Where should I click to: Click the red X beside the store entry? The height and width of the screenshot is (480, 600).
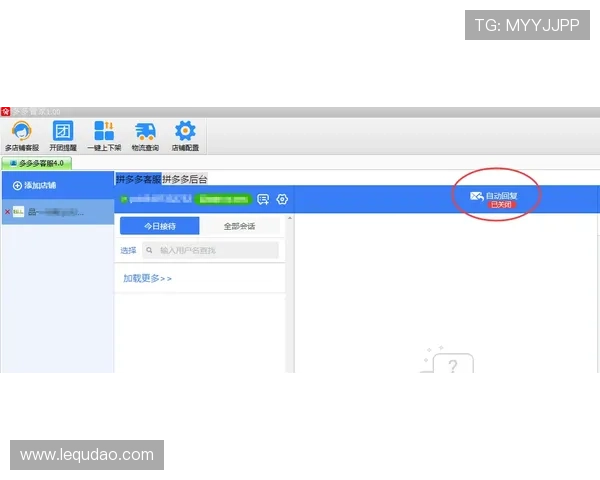pos(8,212)
